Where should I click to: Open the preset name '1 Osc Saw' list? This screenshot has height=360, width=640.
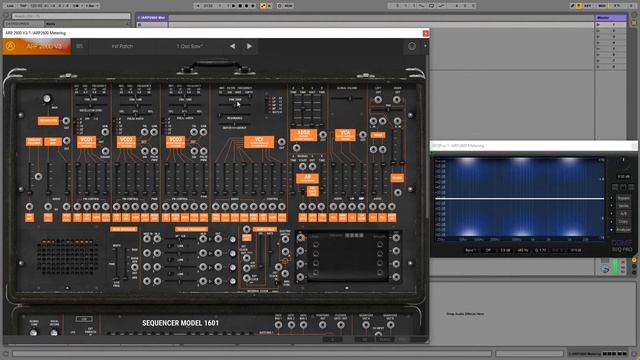190,46
